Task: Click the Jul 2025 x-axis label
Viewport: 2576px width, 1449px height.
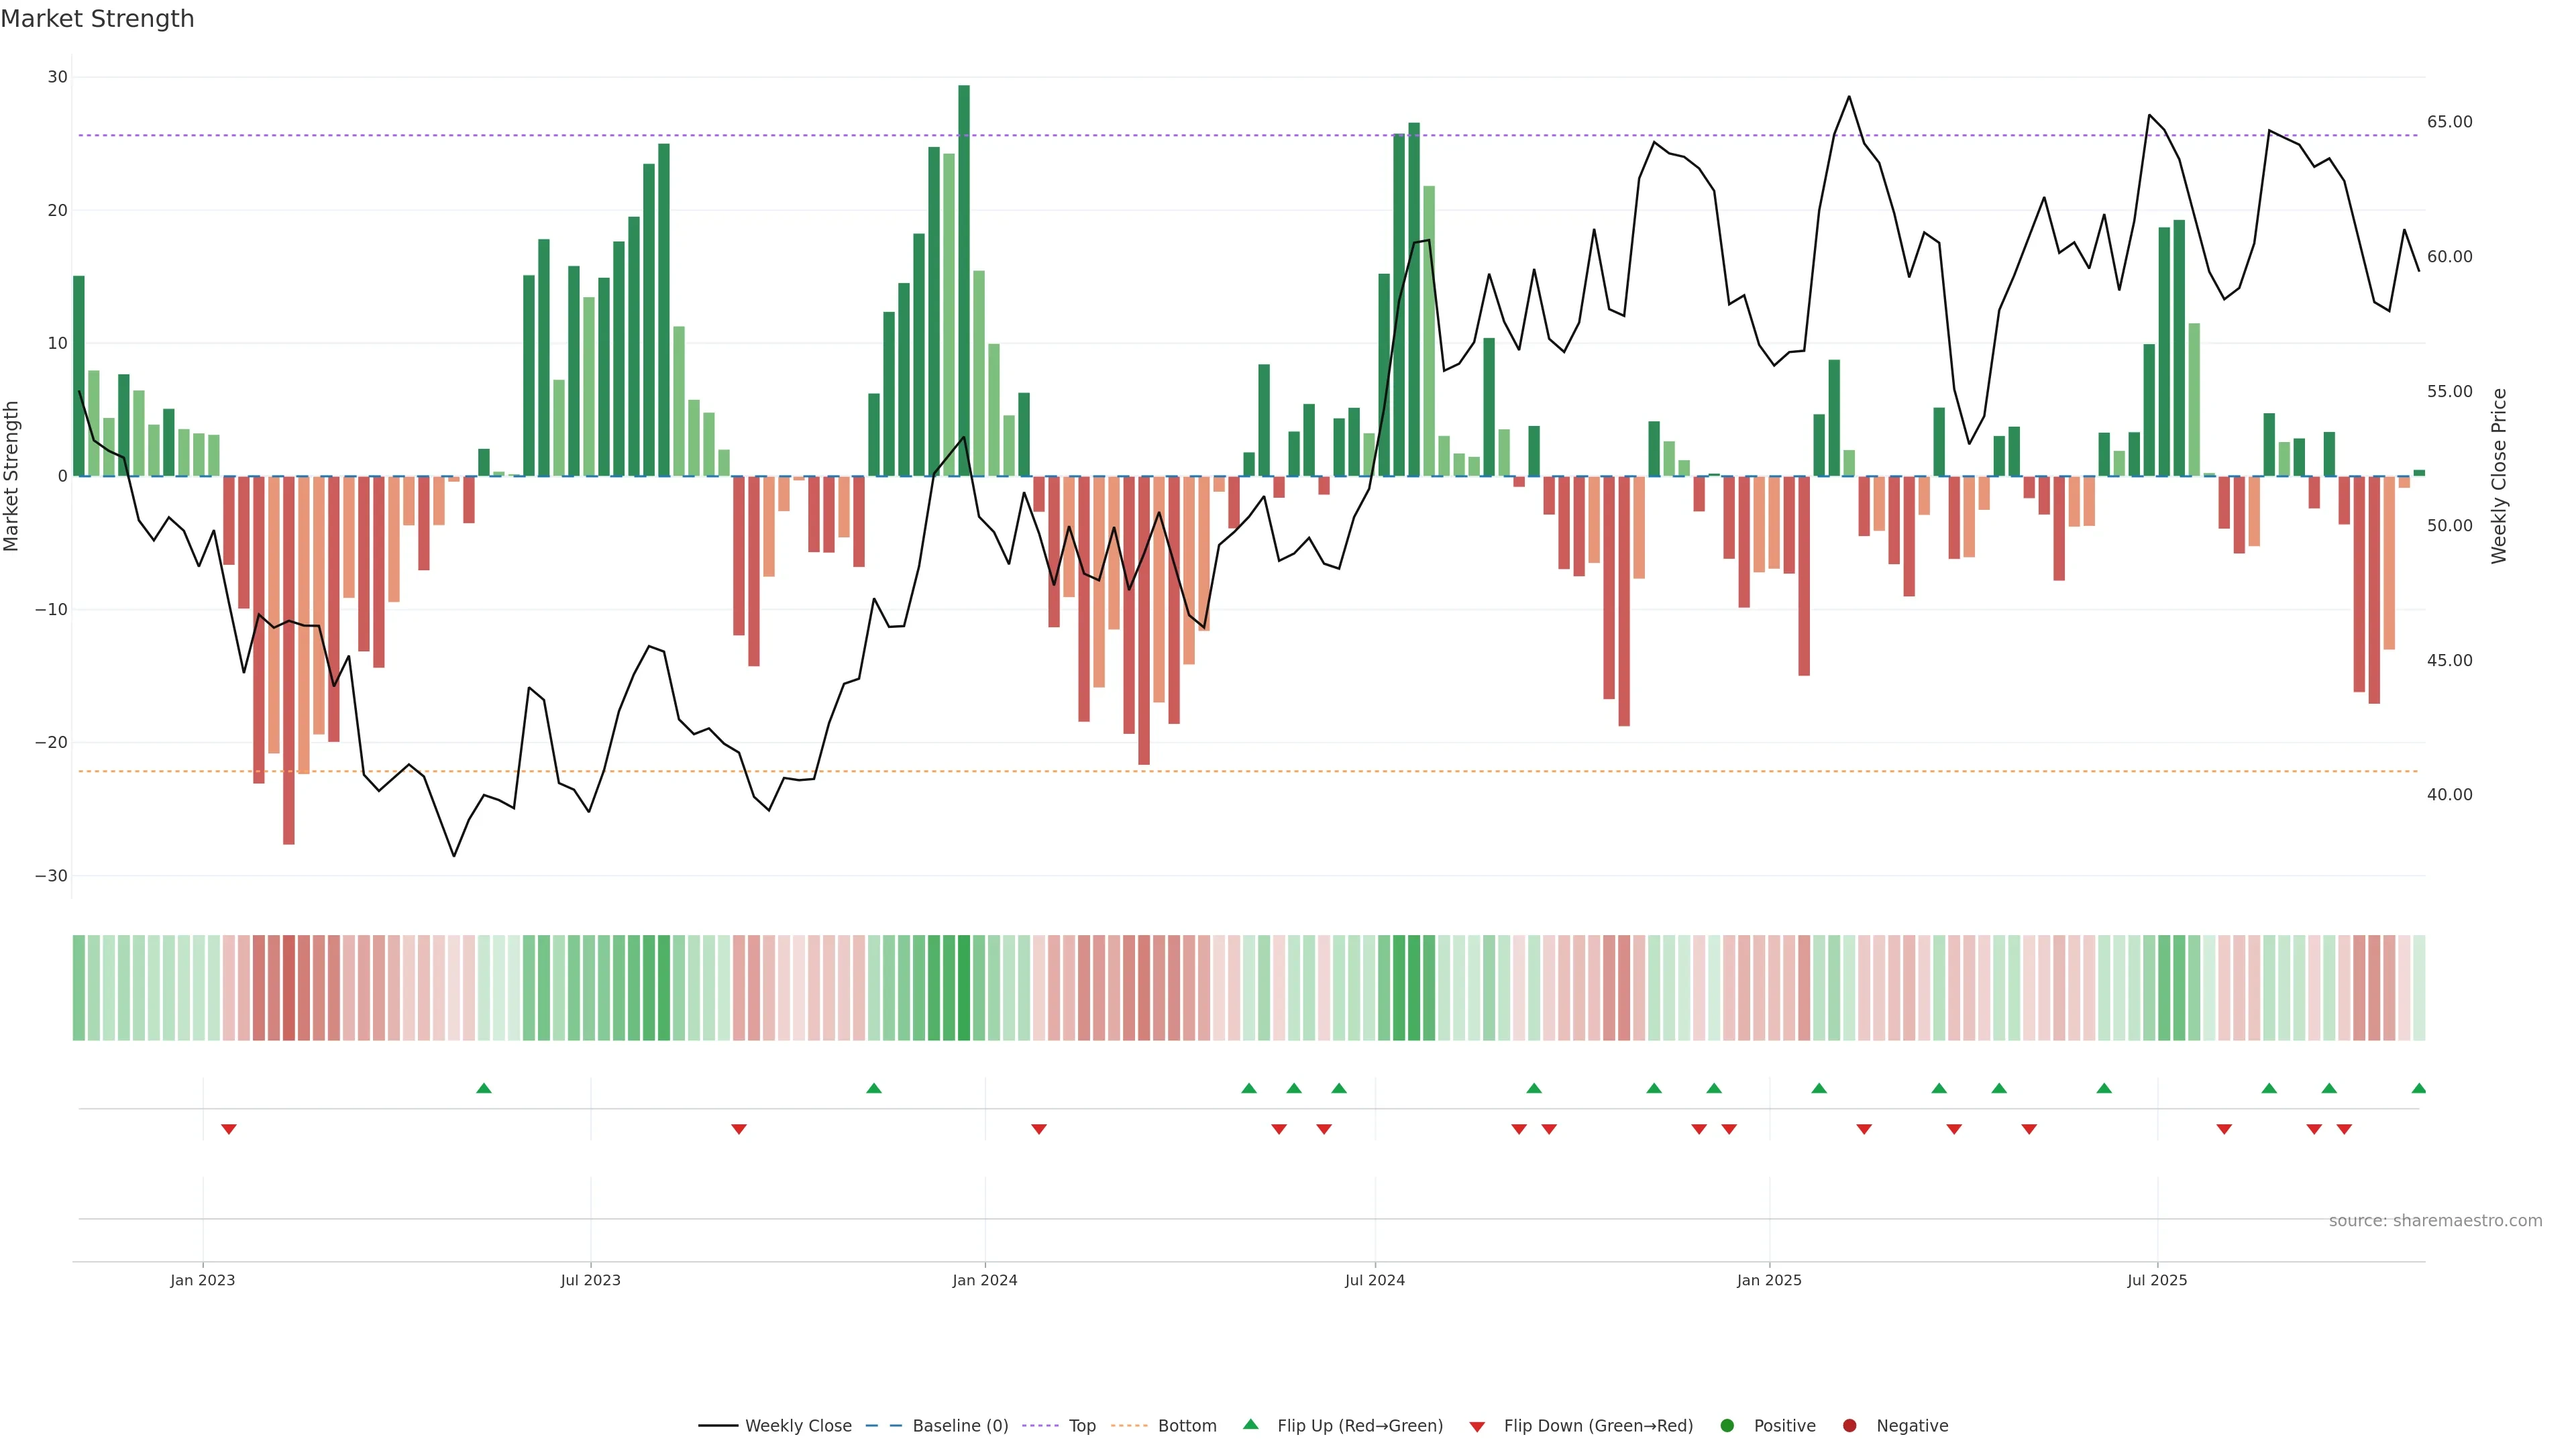Action: [2157, 1280]
